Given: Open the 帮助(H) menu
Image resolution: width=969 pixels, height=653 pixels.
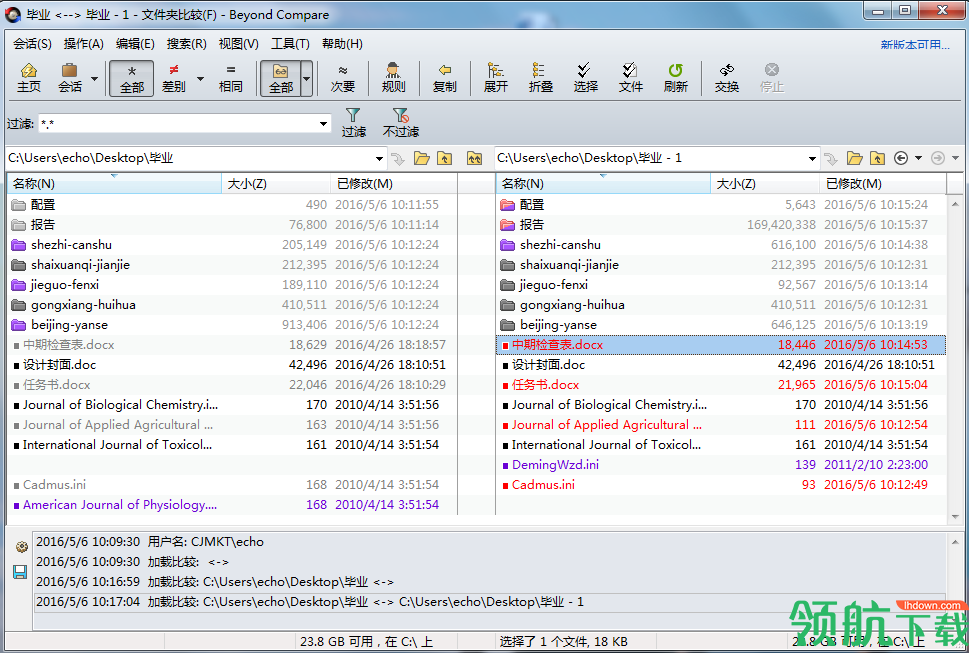Looking at the screenshot, I should (342, 44).
